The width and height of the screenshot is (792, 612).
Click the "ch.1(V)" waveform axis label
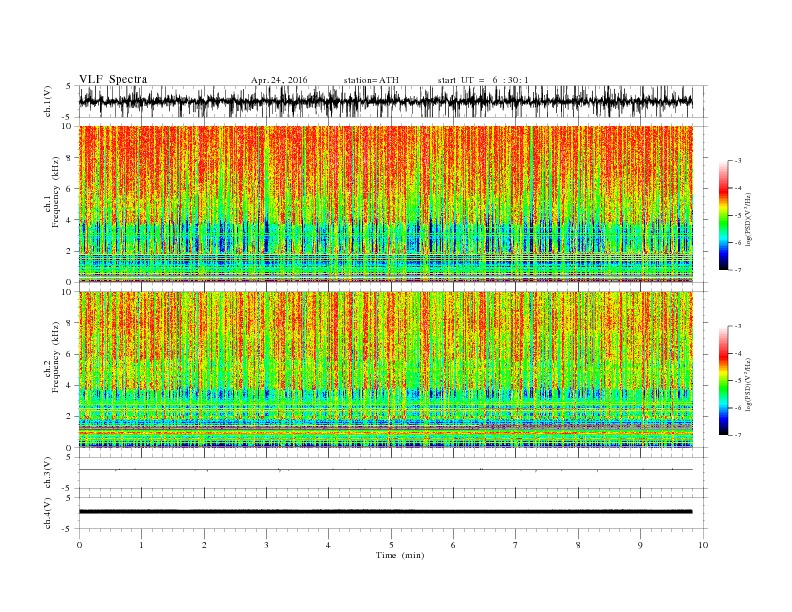[x=48, y=101]
